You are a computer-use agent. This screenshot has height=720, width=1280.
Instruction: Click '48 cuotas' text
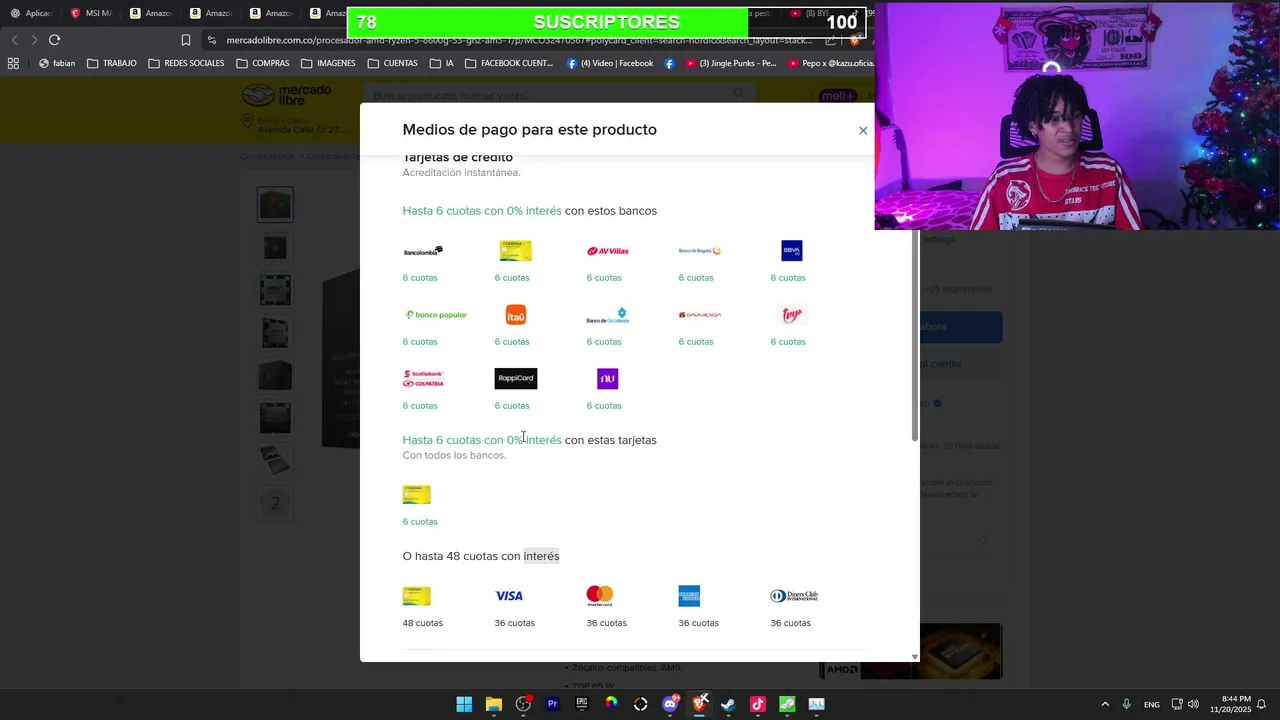click(x=422, y=623)
